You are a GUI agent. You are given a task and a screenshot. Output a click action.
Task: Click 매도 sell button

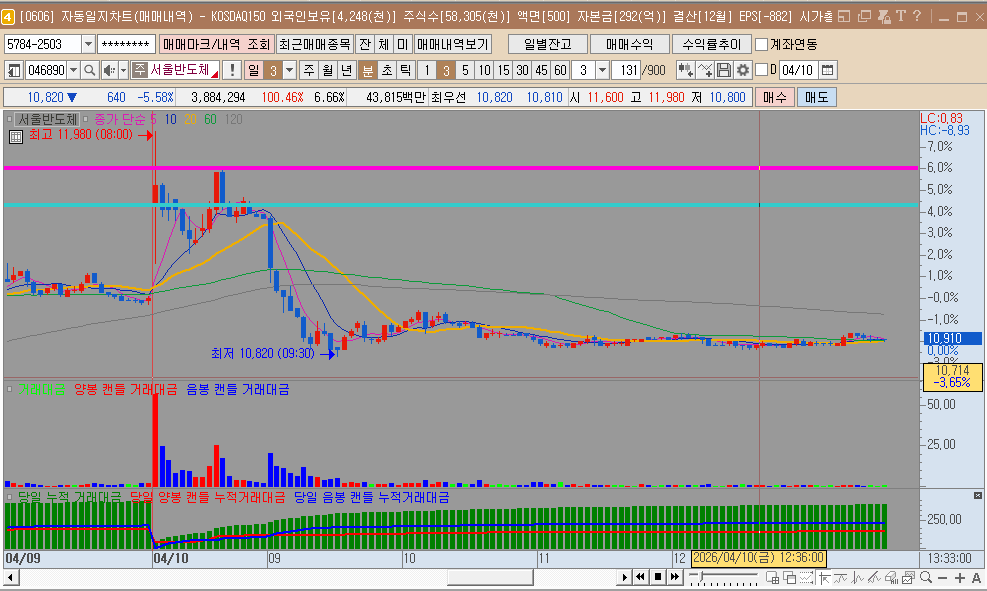(816, 97)
